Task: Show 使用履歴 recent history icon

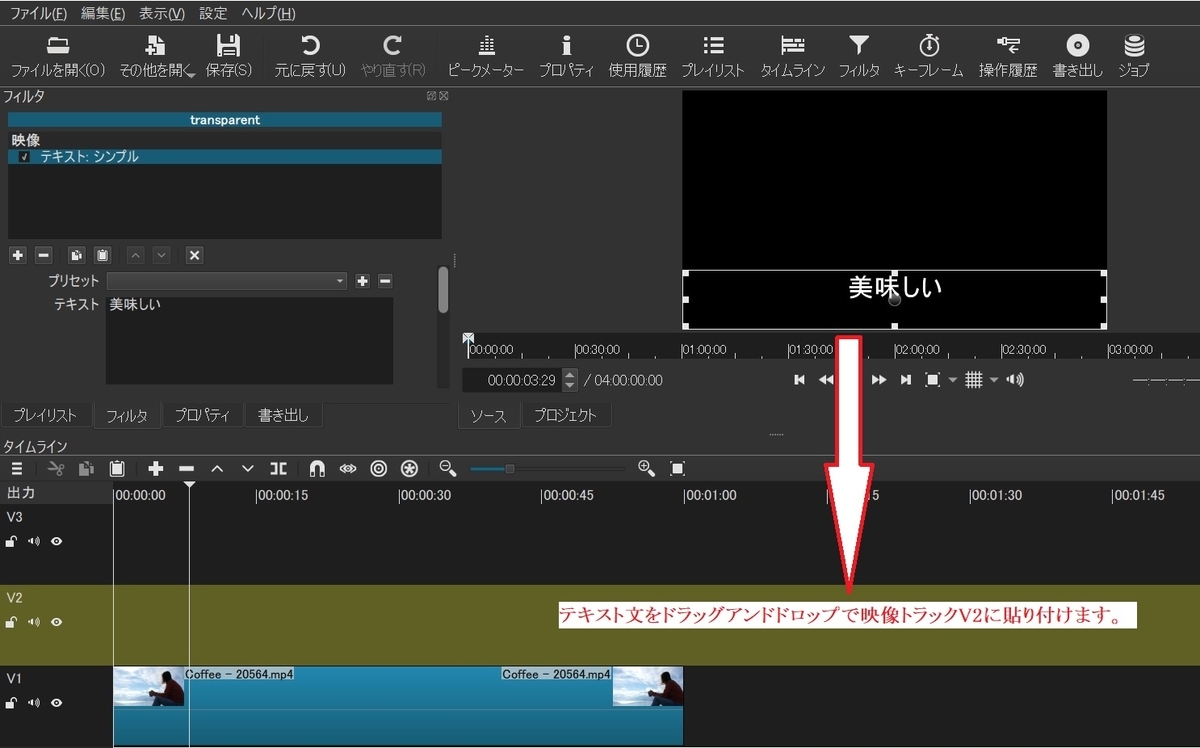Action: (x=637, y=57)
